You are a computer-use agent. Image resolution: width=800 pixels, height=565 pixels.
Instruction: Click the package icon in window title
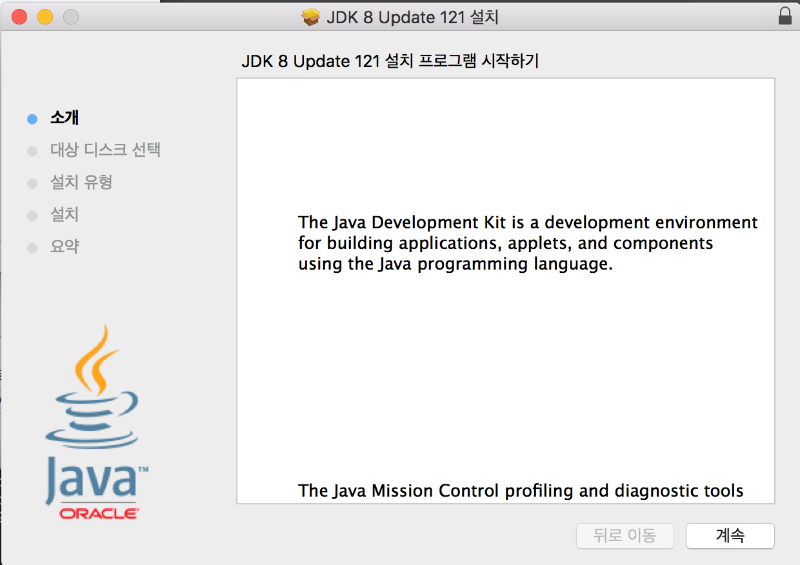point(310,17)
